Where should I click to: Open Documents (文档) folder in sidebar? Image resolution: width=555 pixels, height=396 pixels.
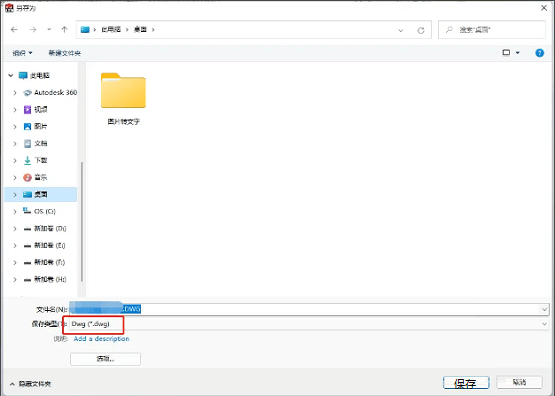[x=35, y=143]
